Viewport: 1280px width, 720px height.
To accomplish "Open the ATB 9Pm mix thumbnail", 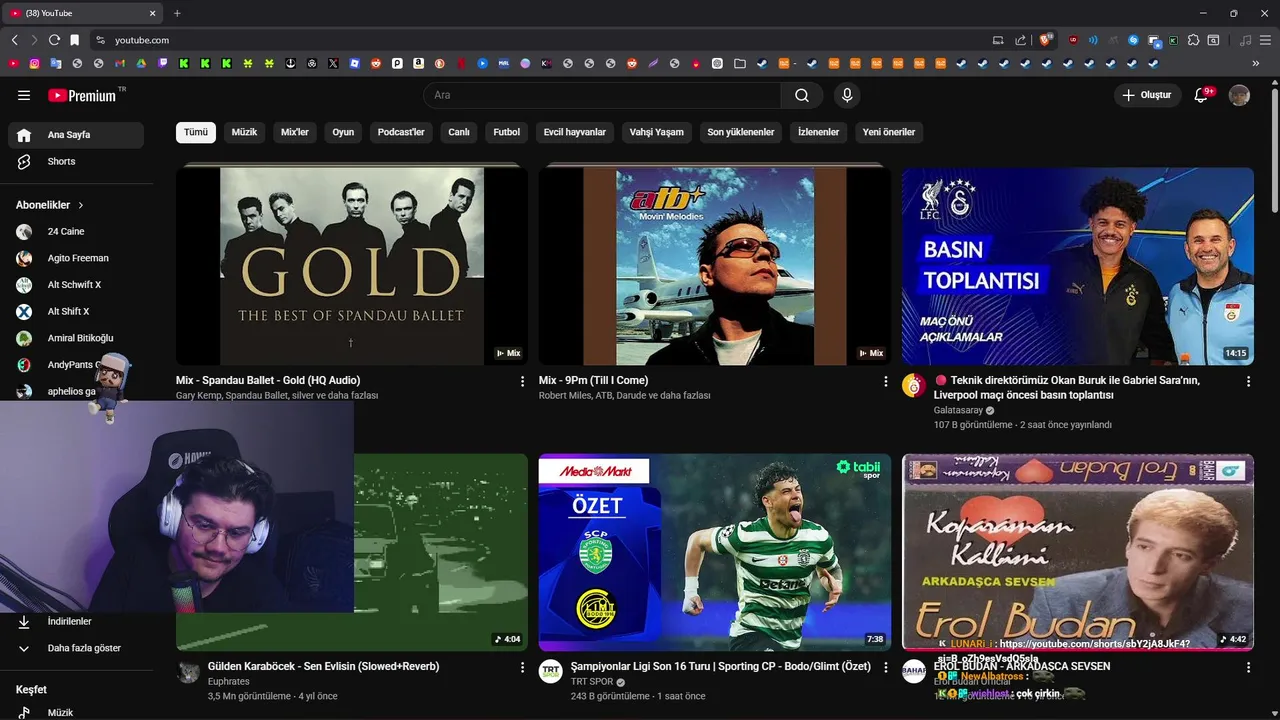I will point(715,266).
